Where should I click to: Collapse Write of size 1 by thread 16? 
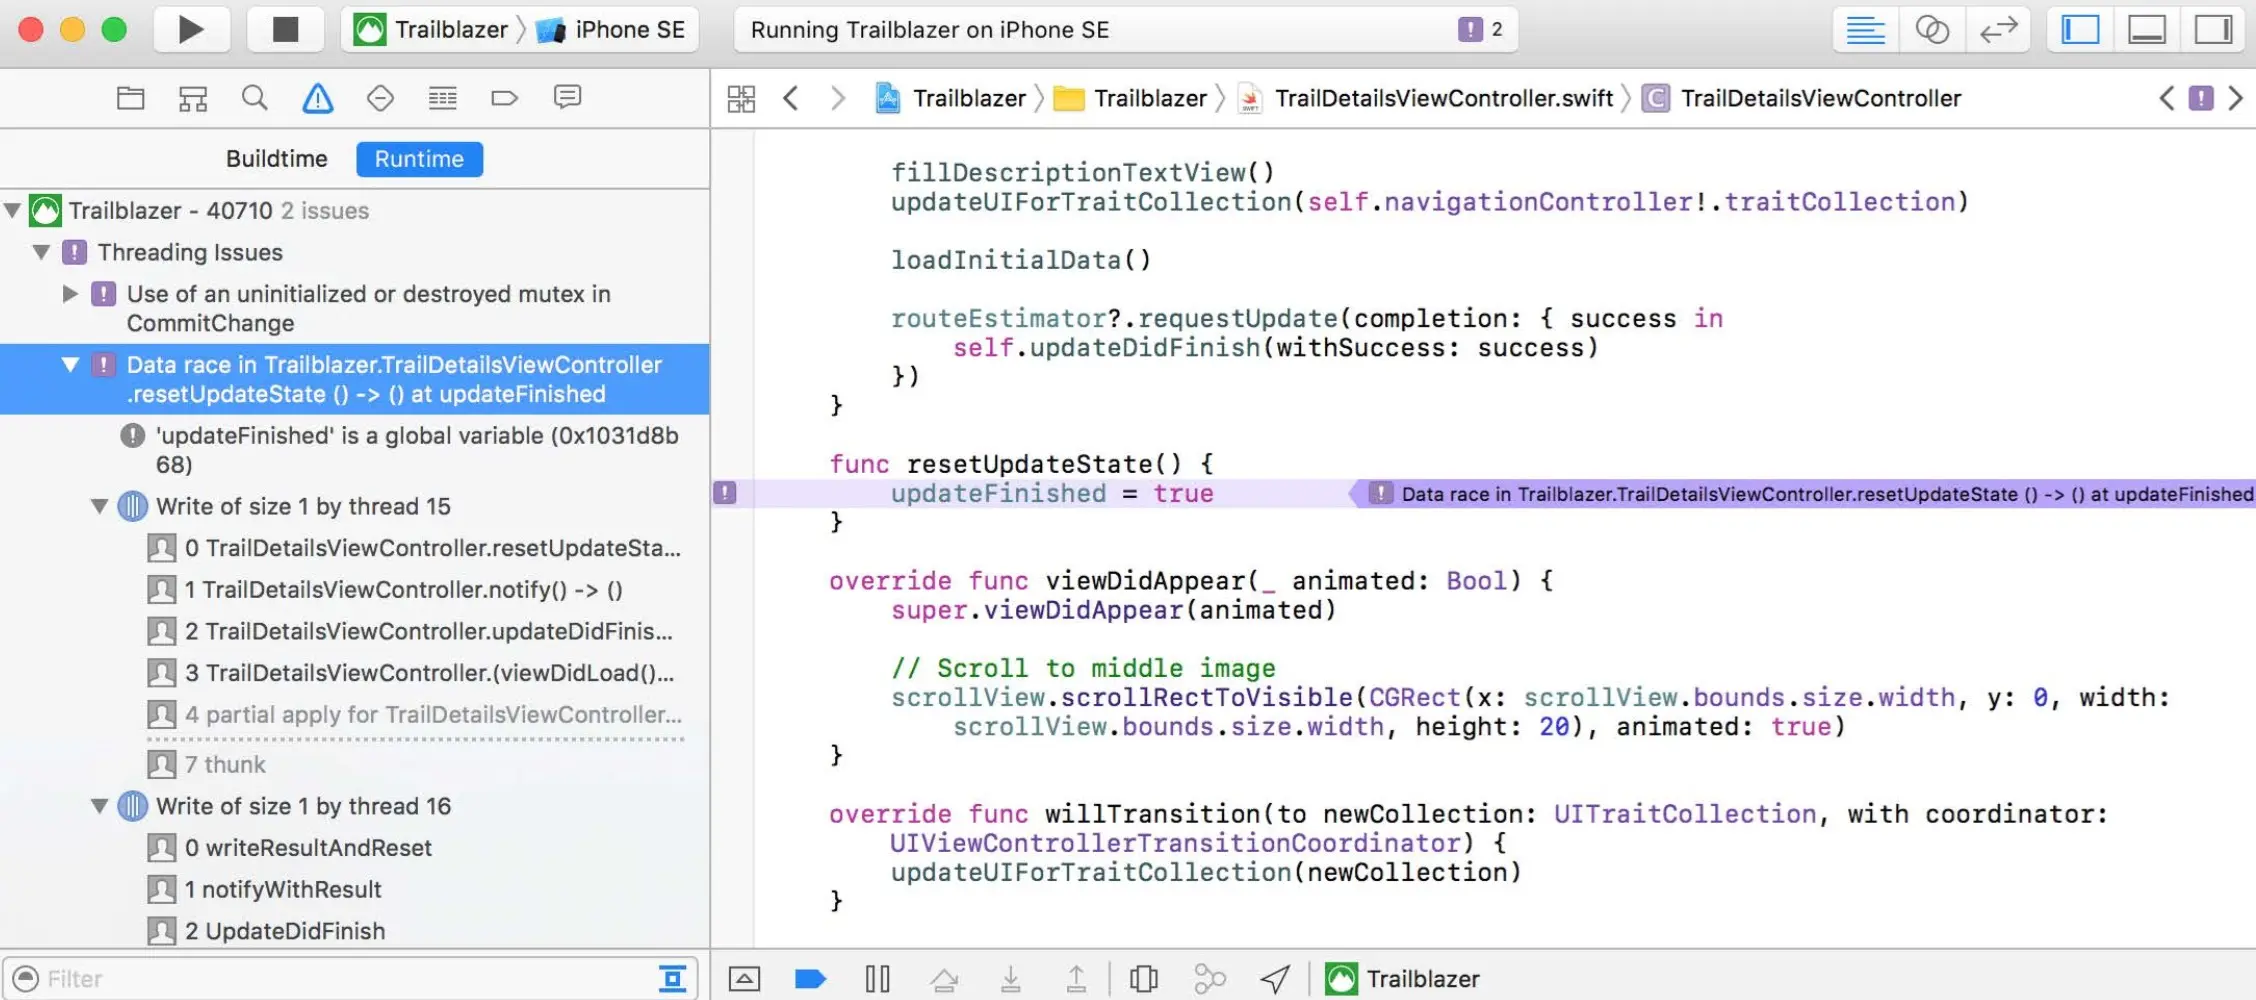coord(99,807)
